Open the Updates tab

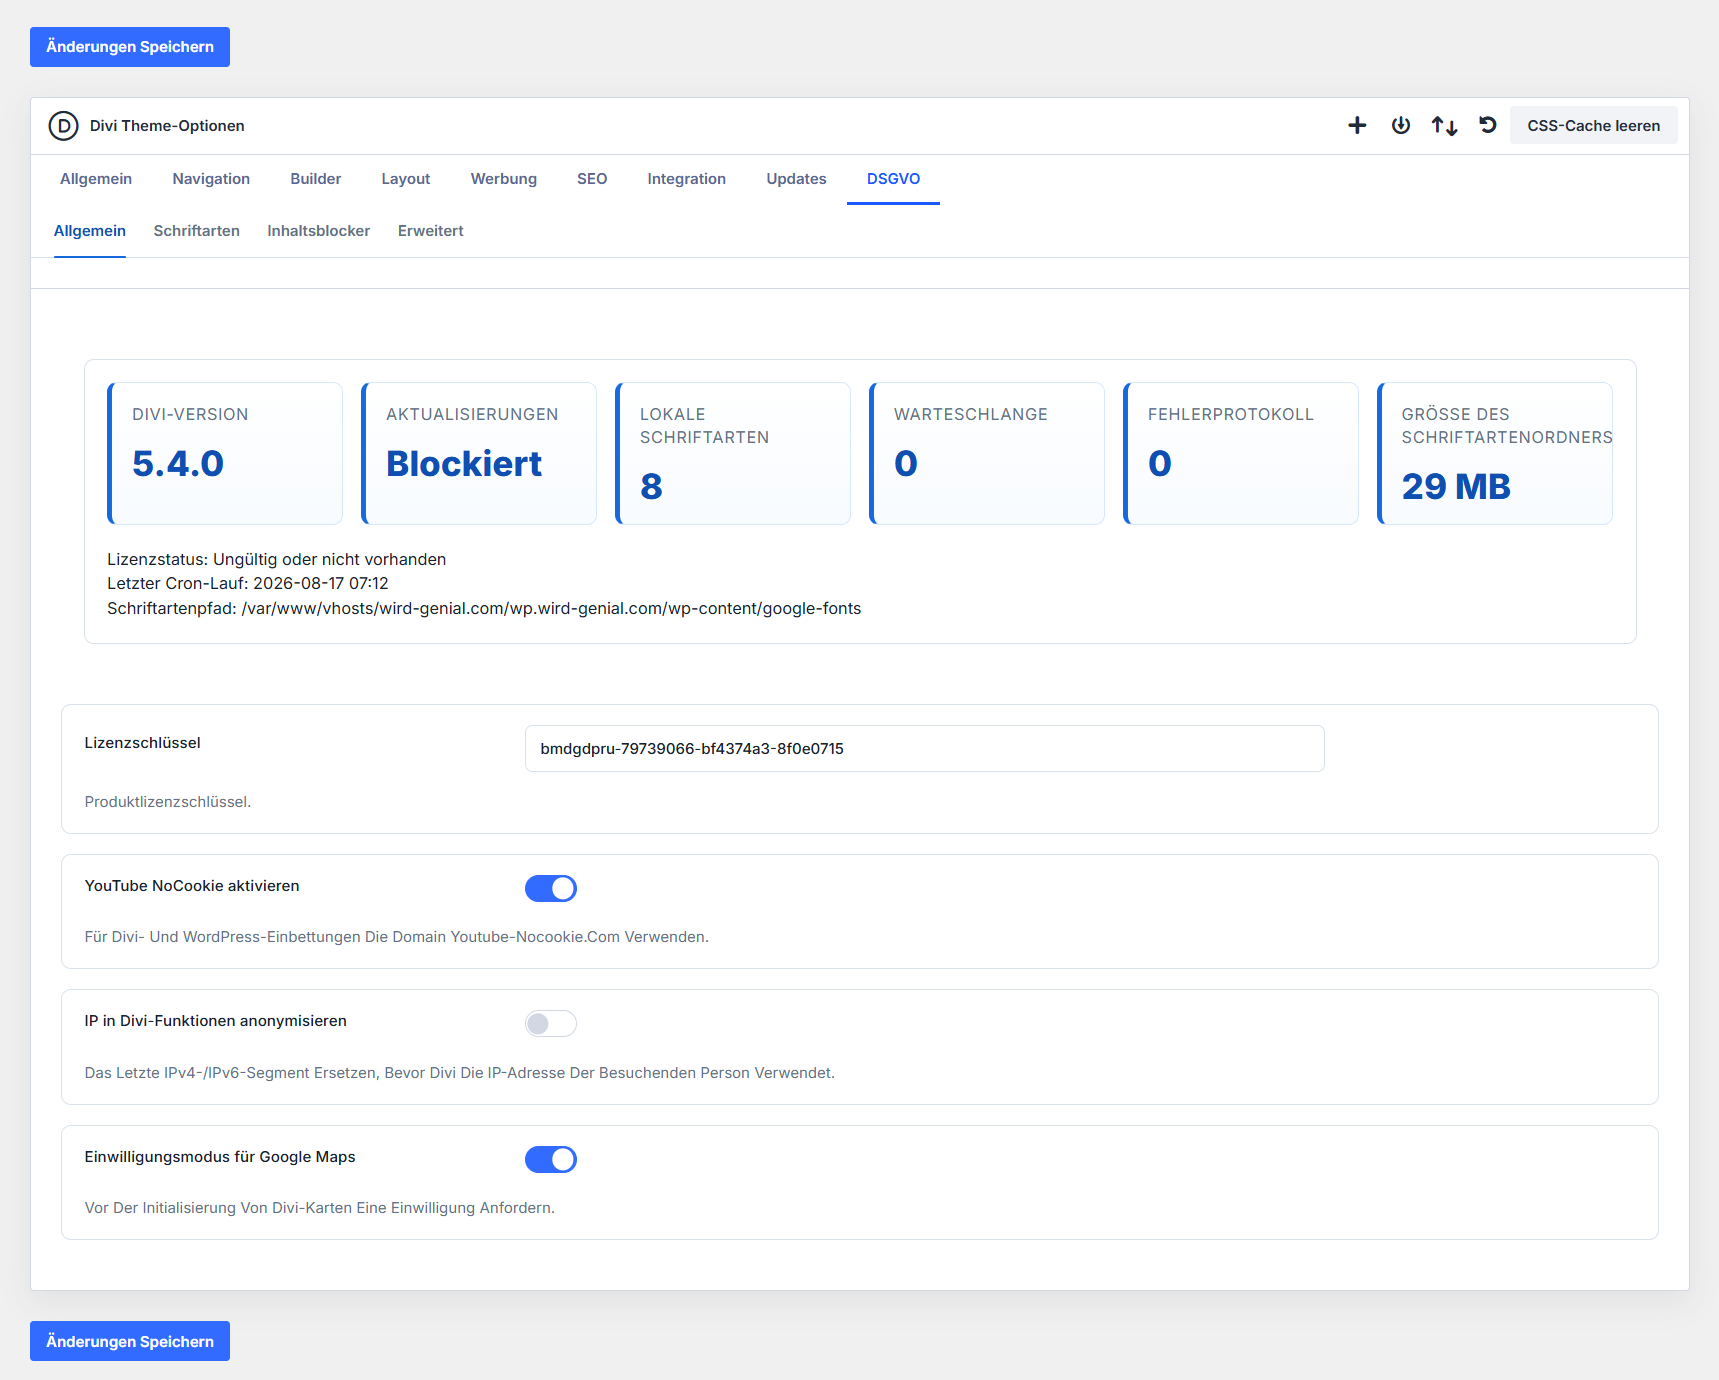tap(797, 179)
